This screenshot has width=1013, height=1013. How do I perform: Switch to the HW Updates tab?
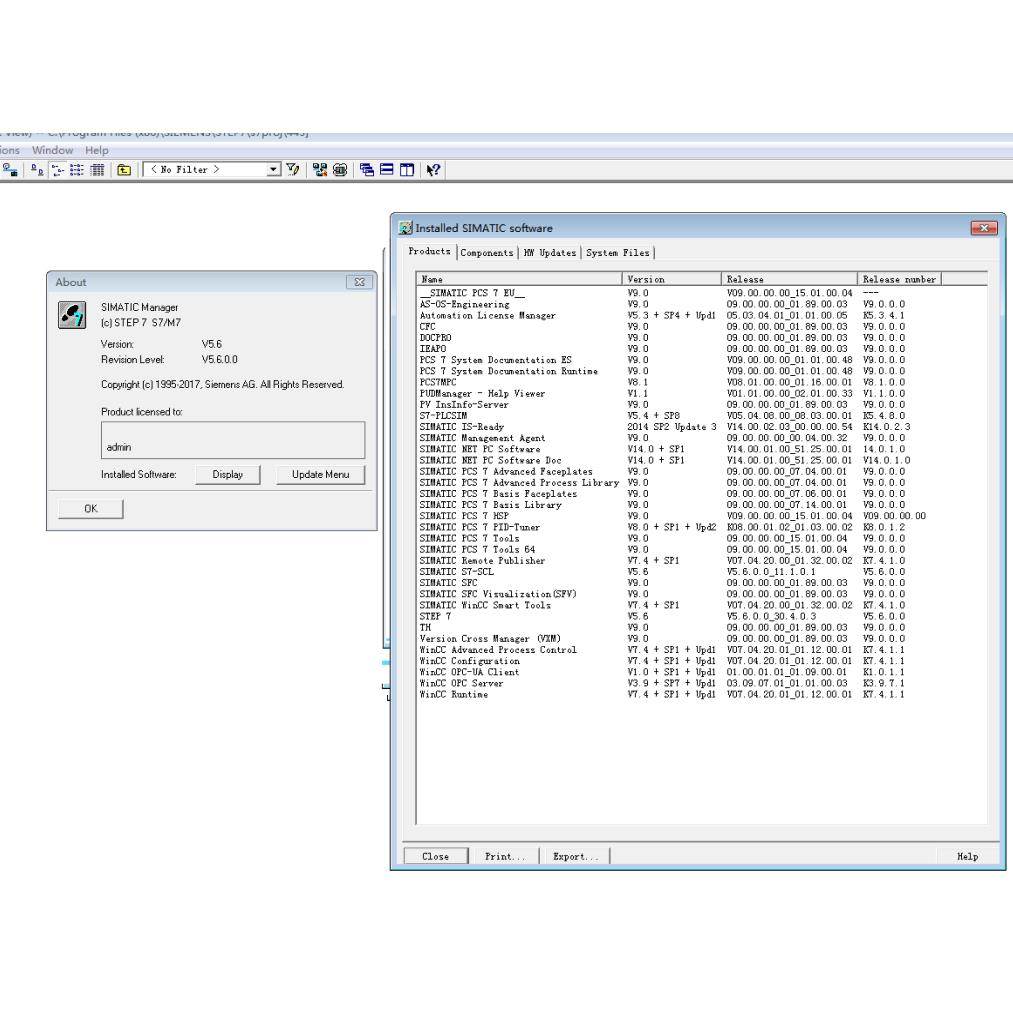[549, 253]
